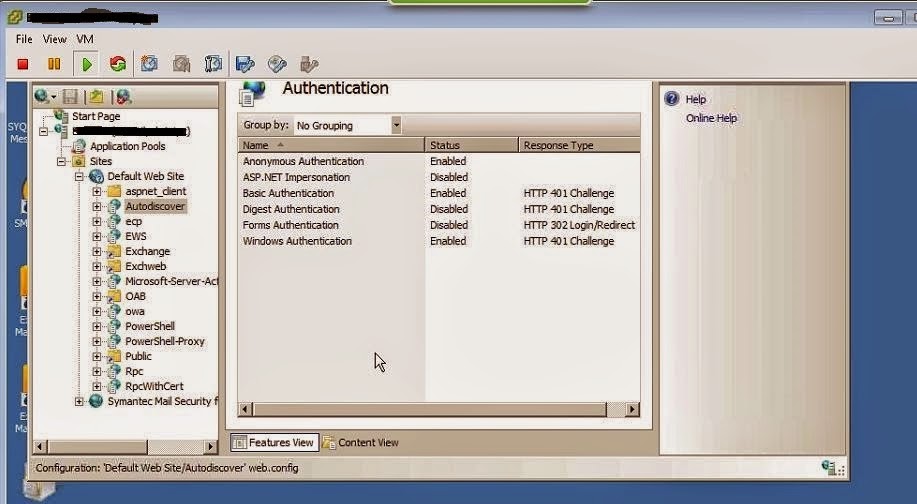
Task: Expand the ecp tree node
Action: [97, 222]
